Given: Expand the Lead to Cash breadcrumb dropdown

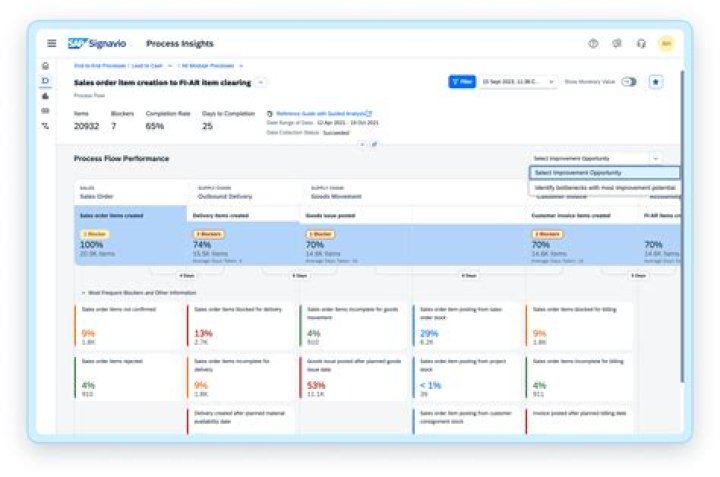Looking at the screenshot, I should point(170,66).
